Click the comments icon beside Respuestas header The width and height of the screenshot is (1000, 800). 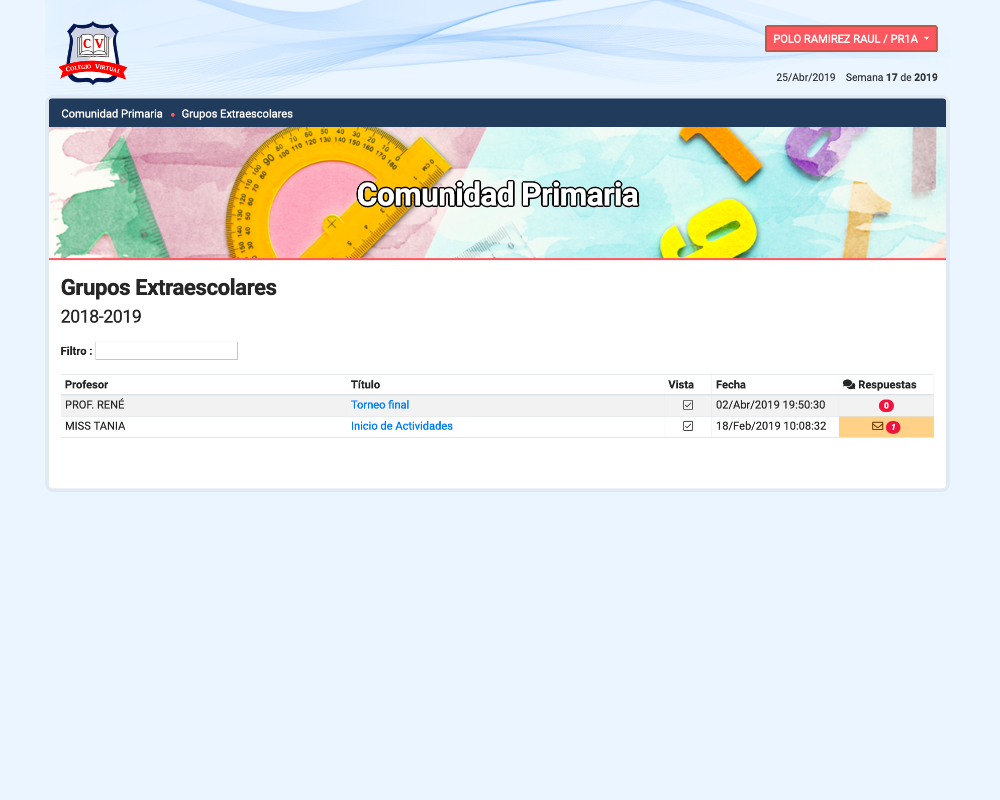point(849,384)
